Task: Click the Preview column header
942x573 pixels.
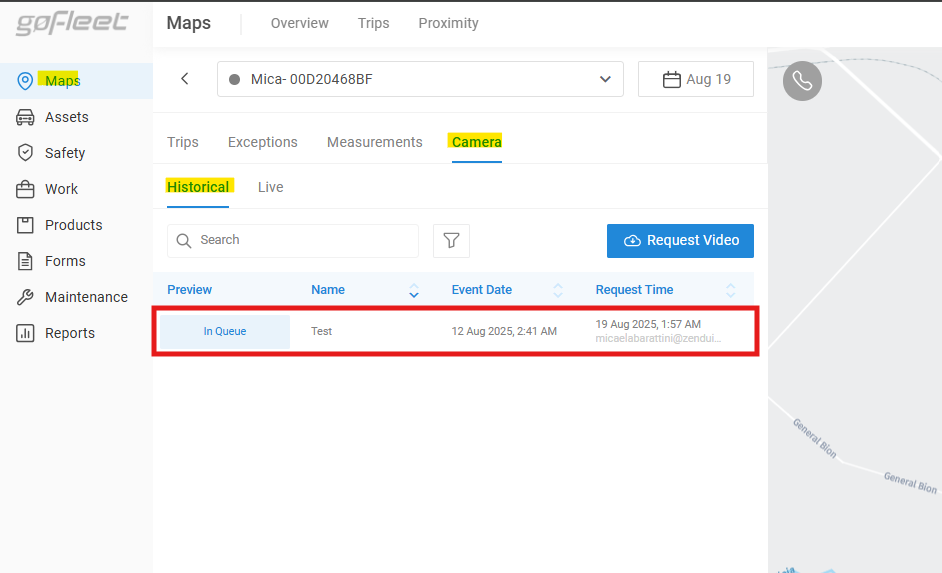Action: coord(189,290)
